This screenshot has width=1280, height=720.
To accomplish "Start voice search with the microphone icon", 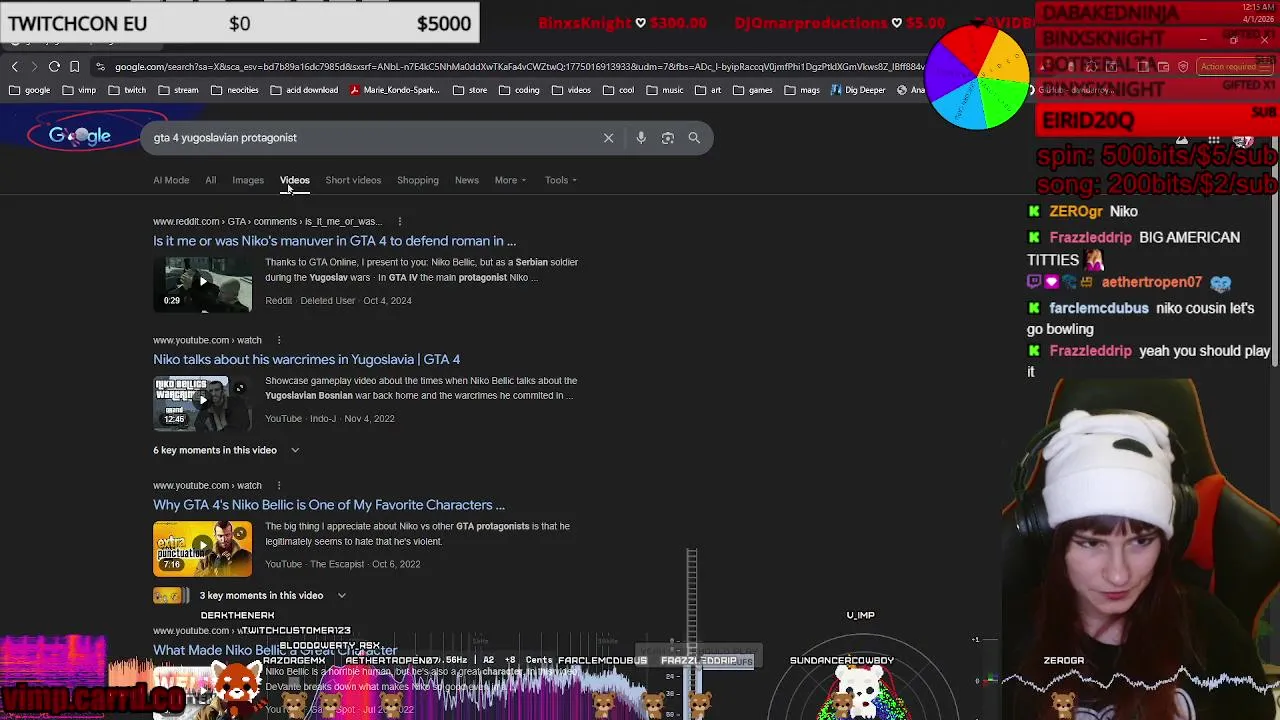I will click(x=641, y=138).
